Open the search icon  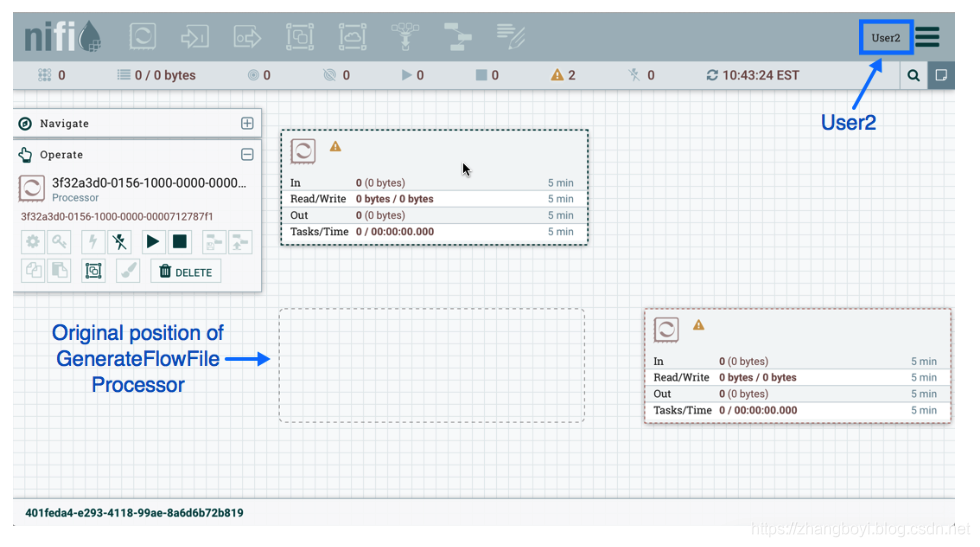(913, 76)
